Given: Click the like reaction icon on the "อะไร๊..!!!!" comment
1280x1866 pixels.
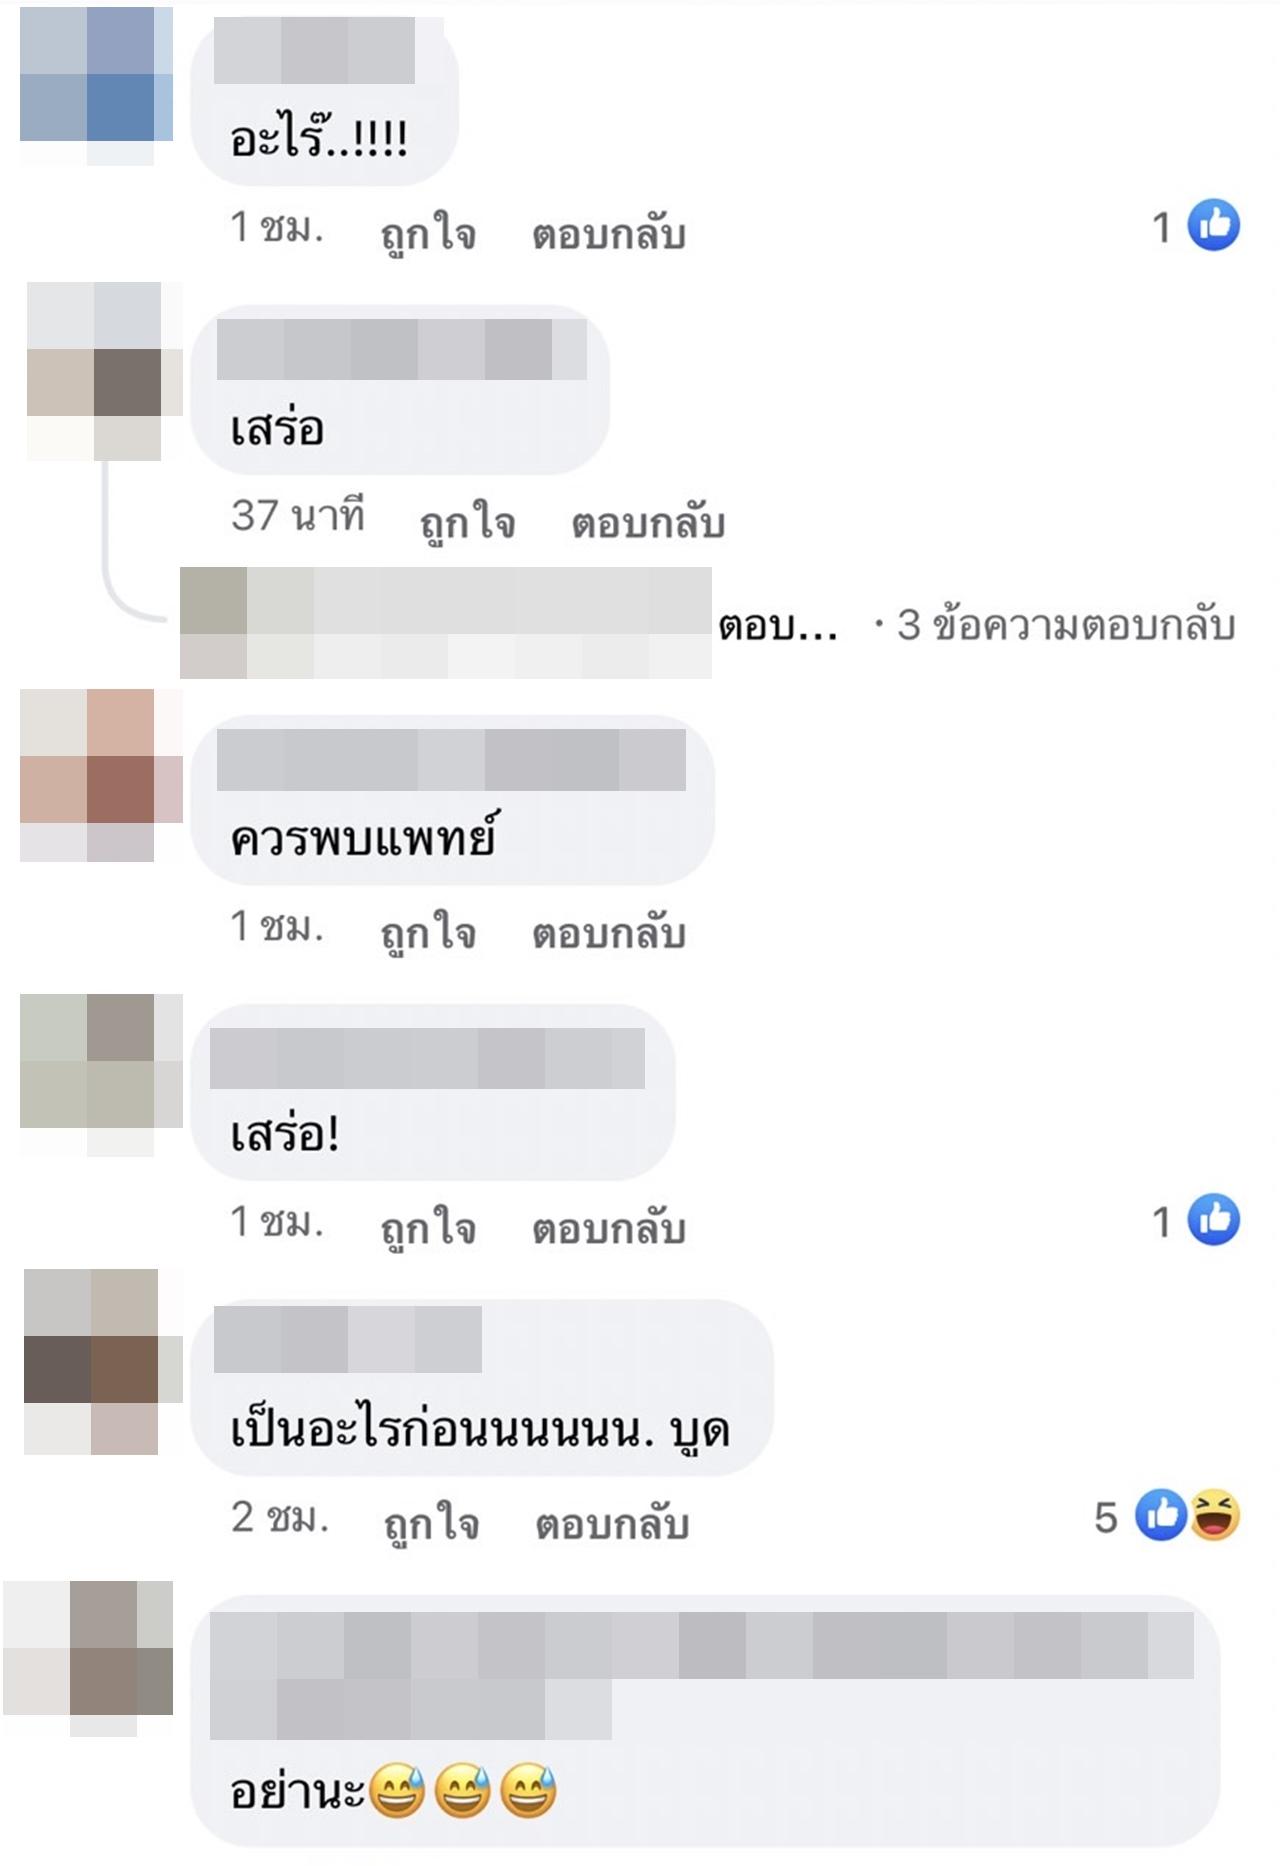Looking at the screenshot, I should click(1214, 225).
